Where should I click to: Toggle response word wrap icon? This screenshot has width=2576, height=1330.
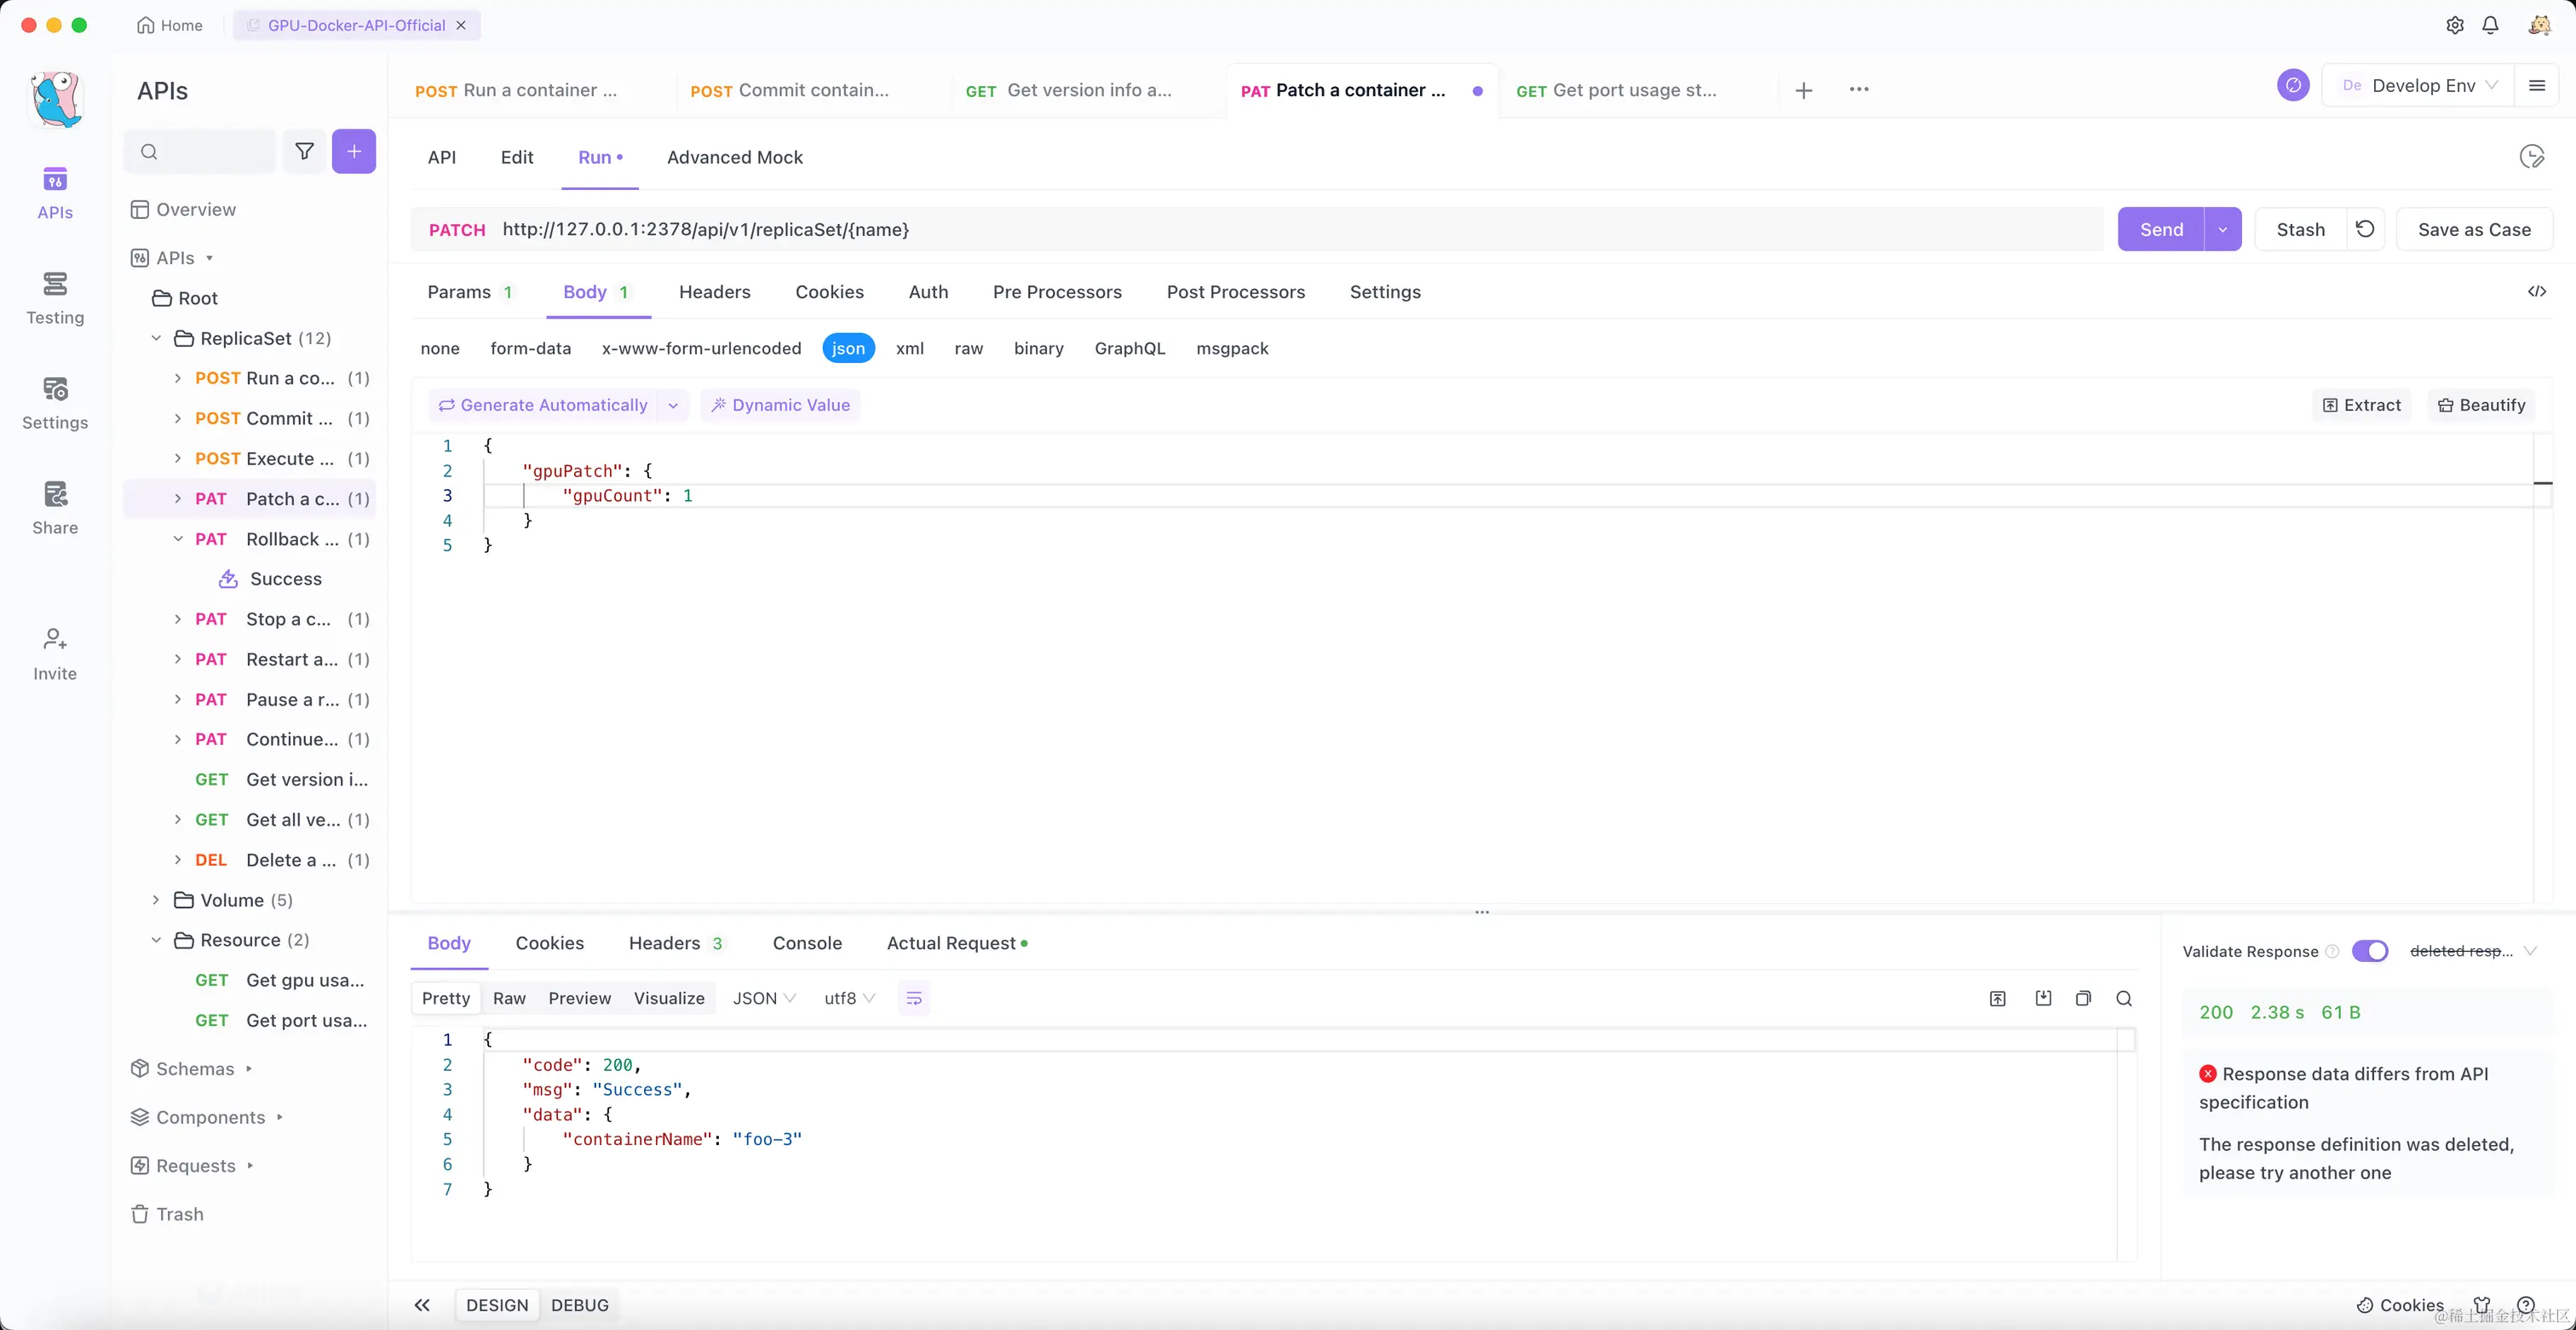coord(913,998)
